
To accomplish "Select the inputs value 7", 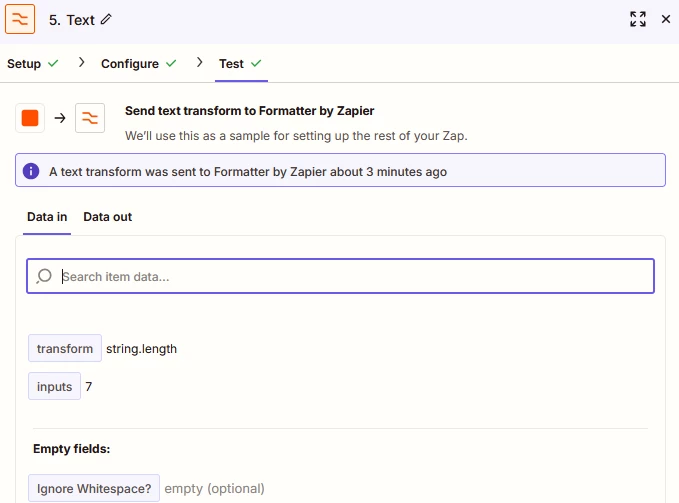I will pos(89,386).
